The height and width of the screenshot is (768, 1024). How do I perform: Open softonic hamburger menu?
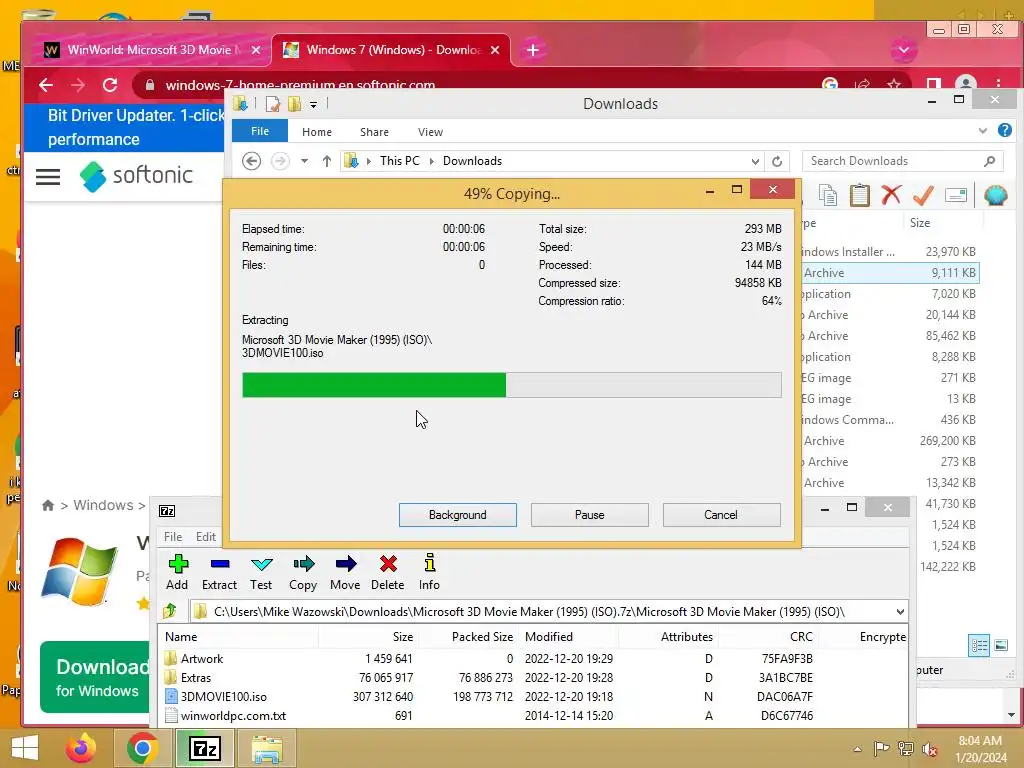click(48, 176)
